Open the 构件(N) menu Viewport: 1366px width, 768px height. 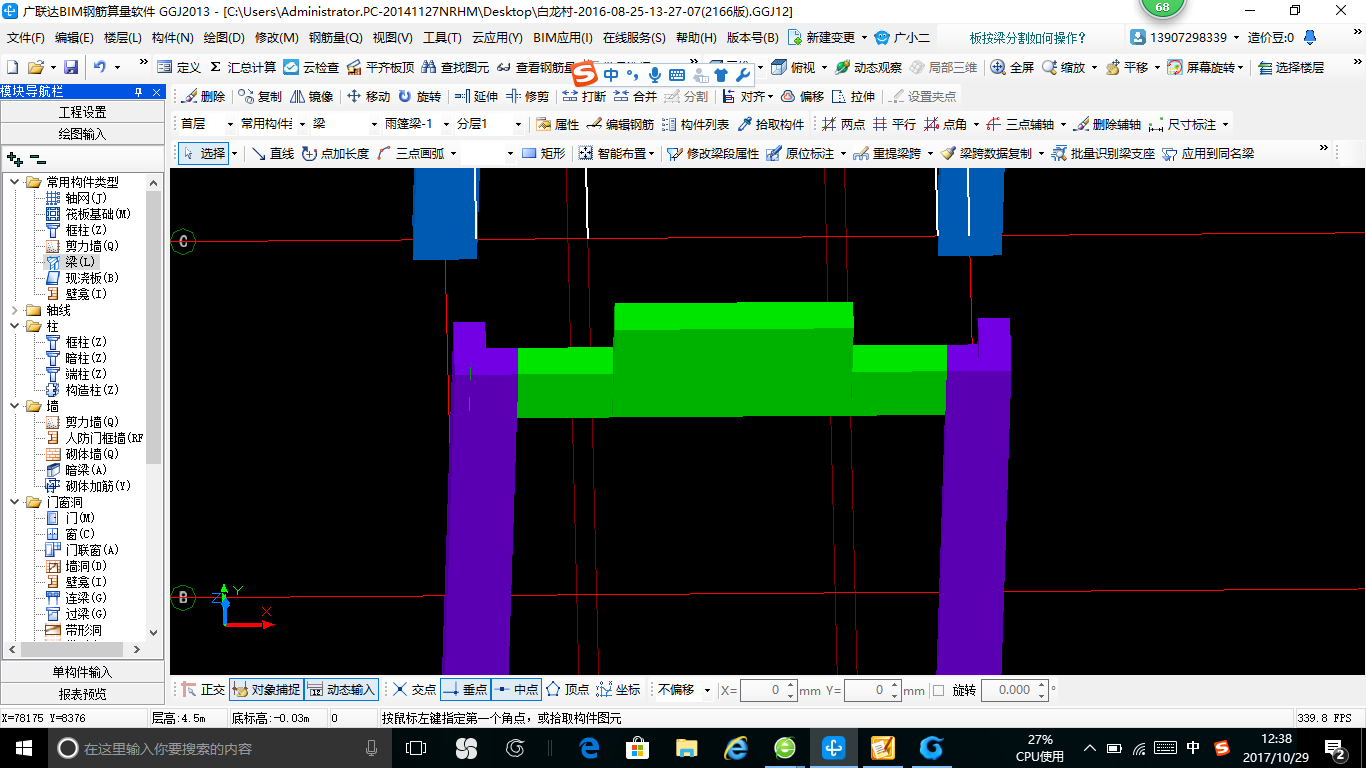pyautogui.click(x=172, y=38)
